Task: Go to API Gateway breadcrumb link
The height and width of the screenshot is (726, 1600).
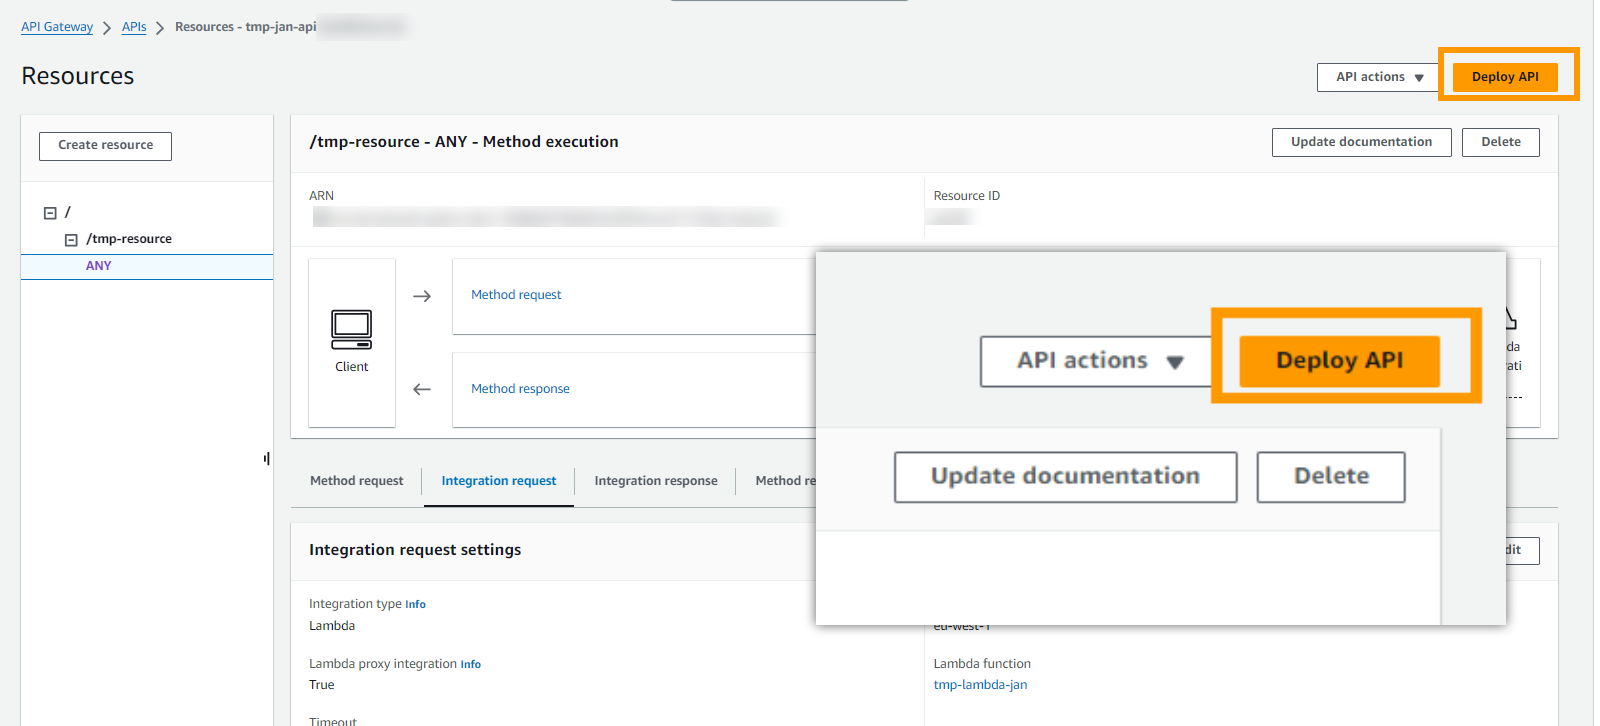Action: pyautogui.click(x=57, y=27)
